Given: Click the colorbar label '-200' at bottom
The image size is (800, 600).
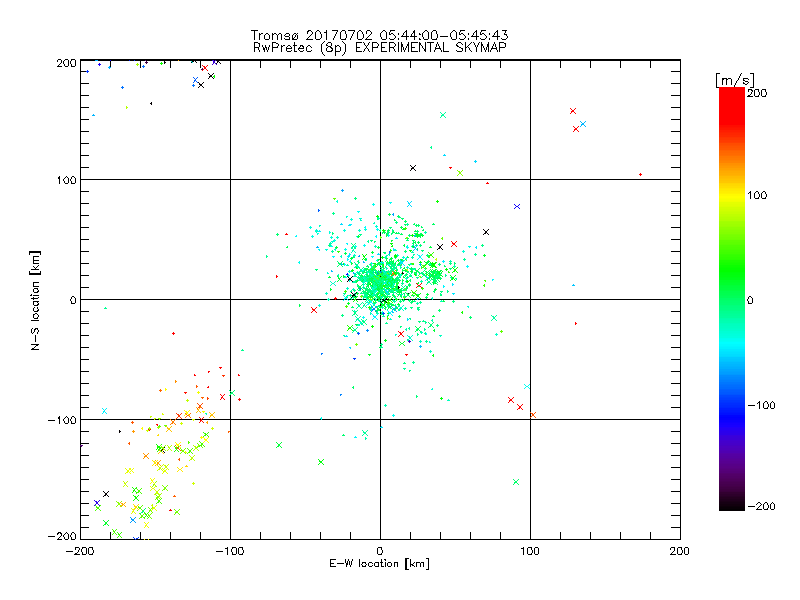Looking at the screenshot, I should [761, 506].
